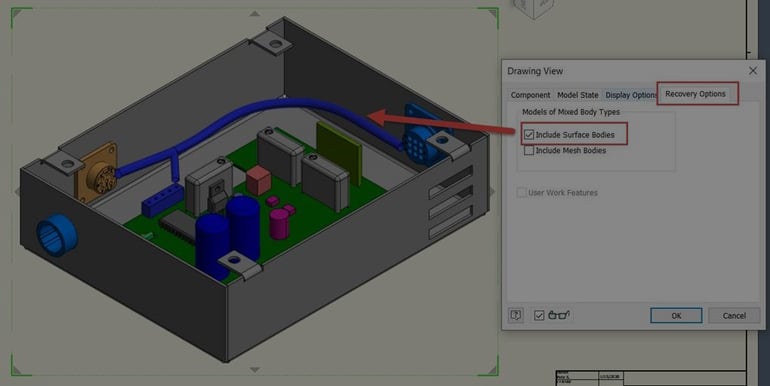Screen dimensions: 770x386
Task: Enable Include Mesh Bodies
Action: 529,150
